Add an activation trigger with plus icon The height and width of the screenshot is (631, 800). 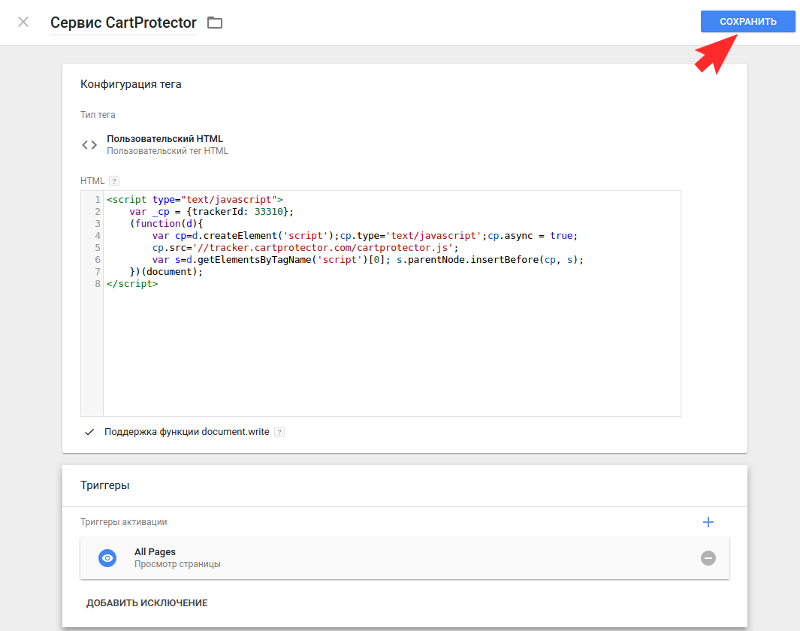[x=708, y=522]
